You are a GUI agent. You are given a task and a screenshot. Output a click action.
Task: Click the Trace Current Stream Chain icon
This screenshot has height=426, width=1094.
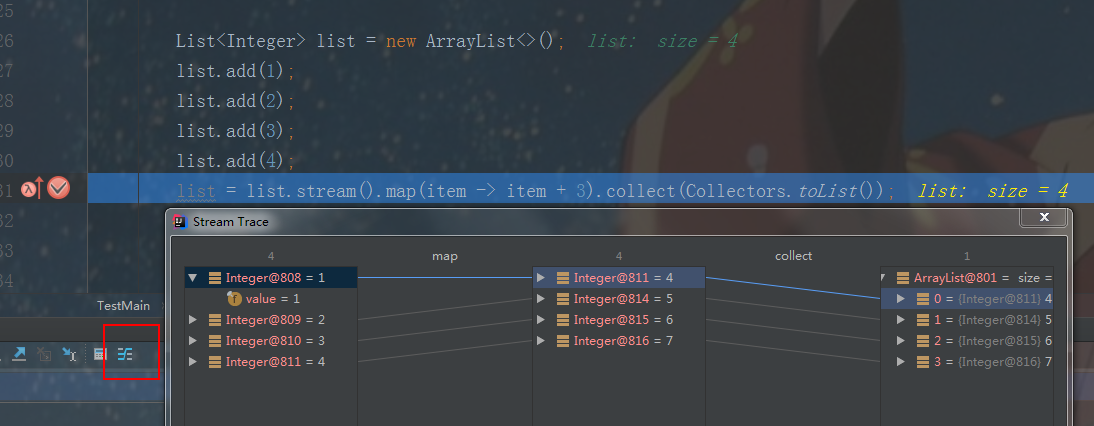click(125, 354)
